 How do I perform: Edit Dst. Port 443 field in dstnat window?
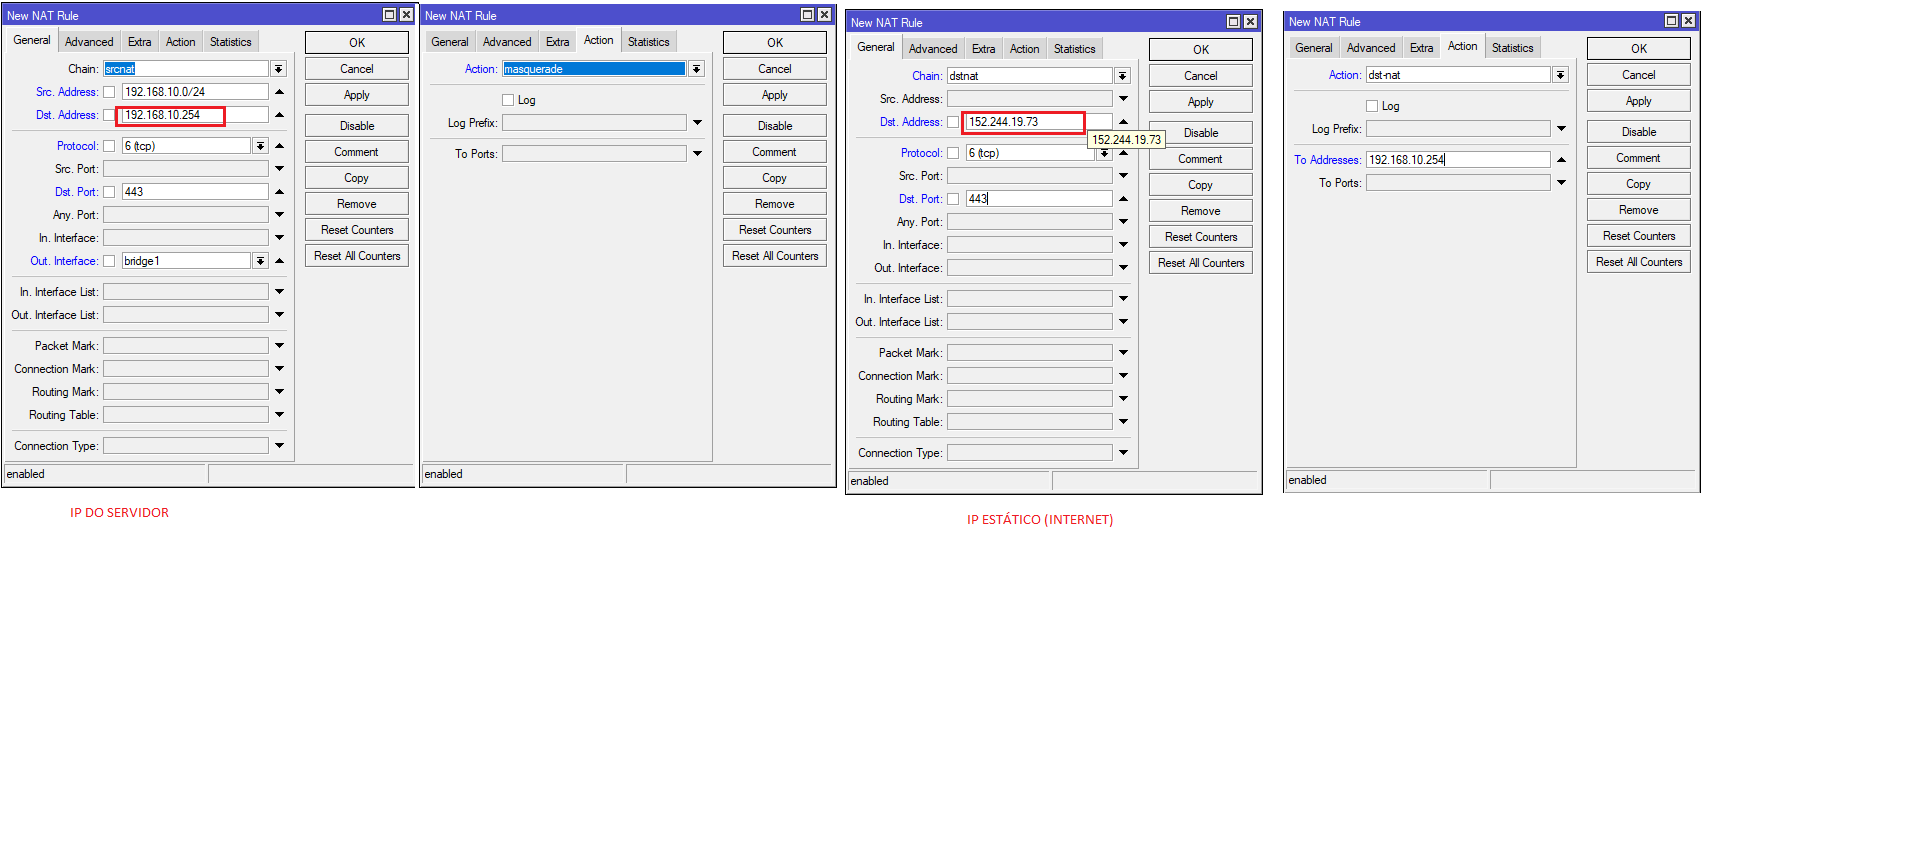(1039, 199)
